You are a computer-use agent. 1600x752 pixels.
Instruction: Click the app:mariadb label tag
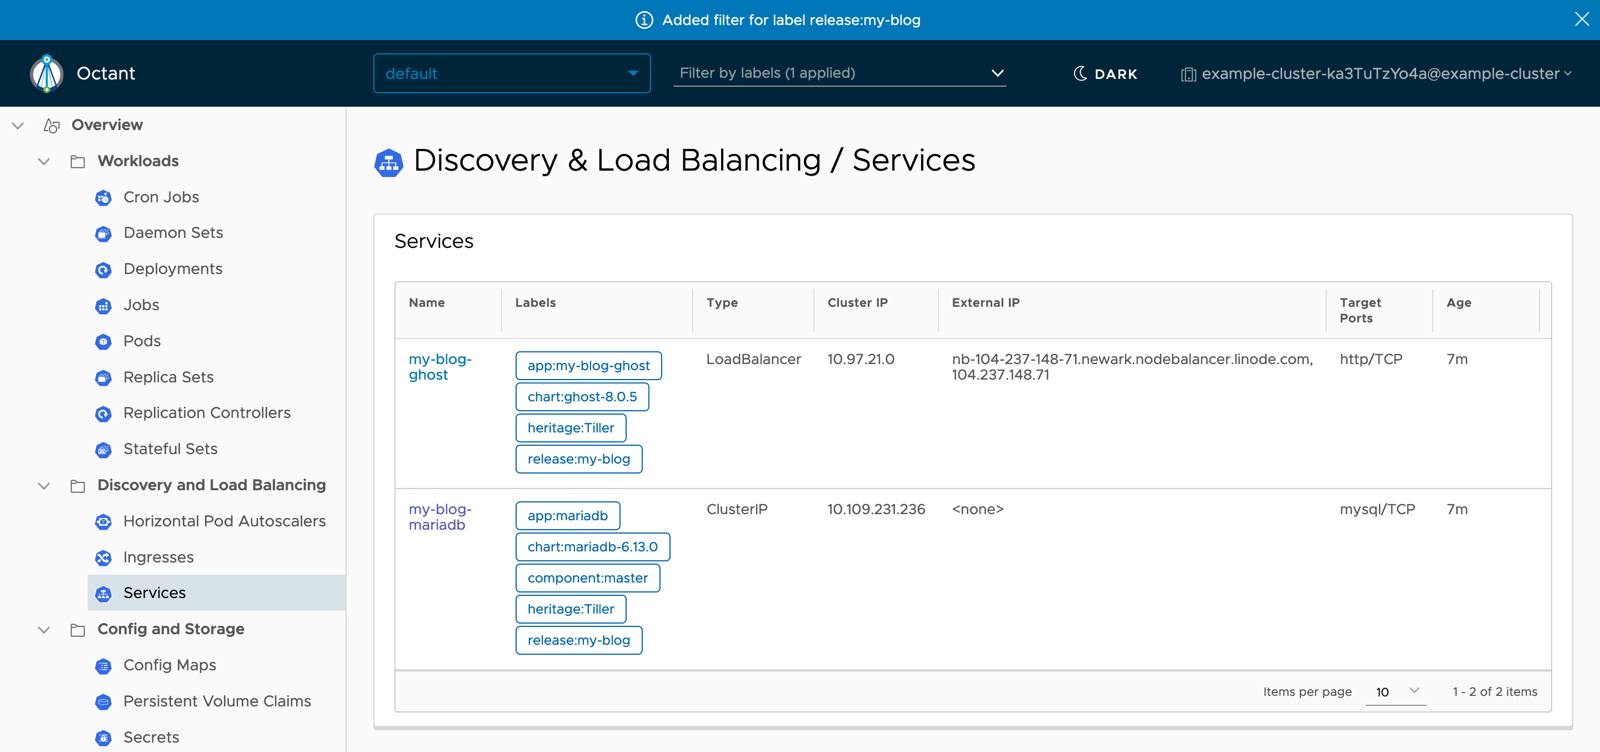[x=567, y=516]
